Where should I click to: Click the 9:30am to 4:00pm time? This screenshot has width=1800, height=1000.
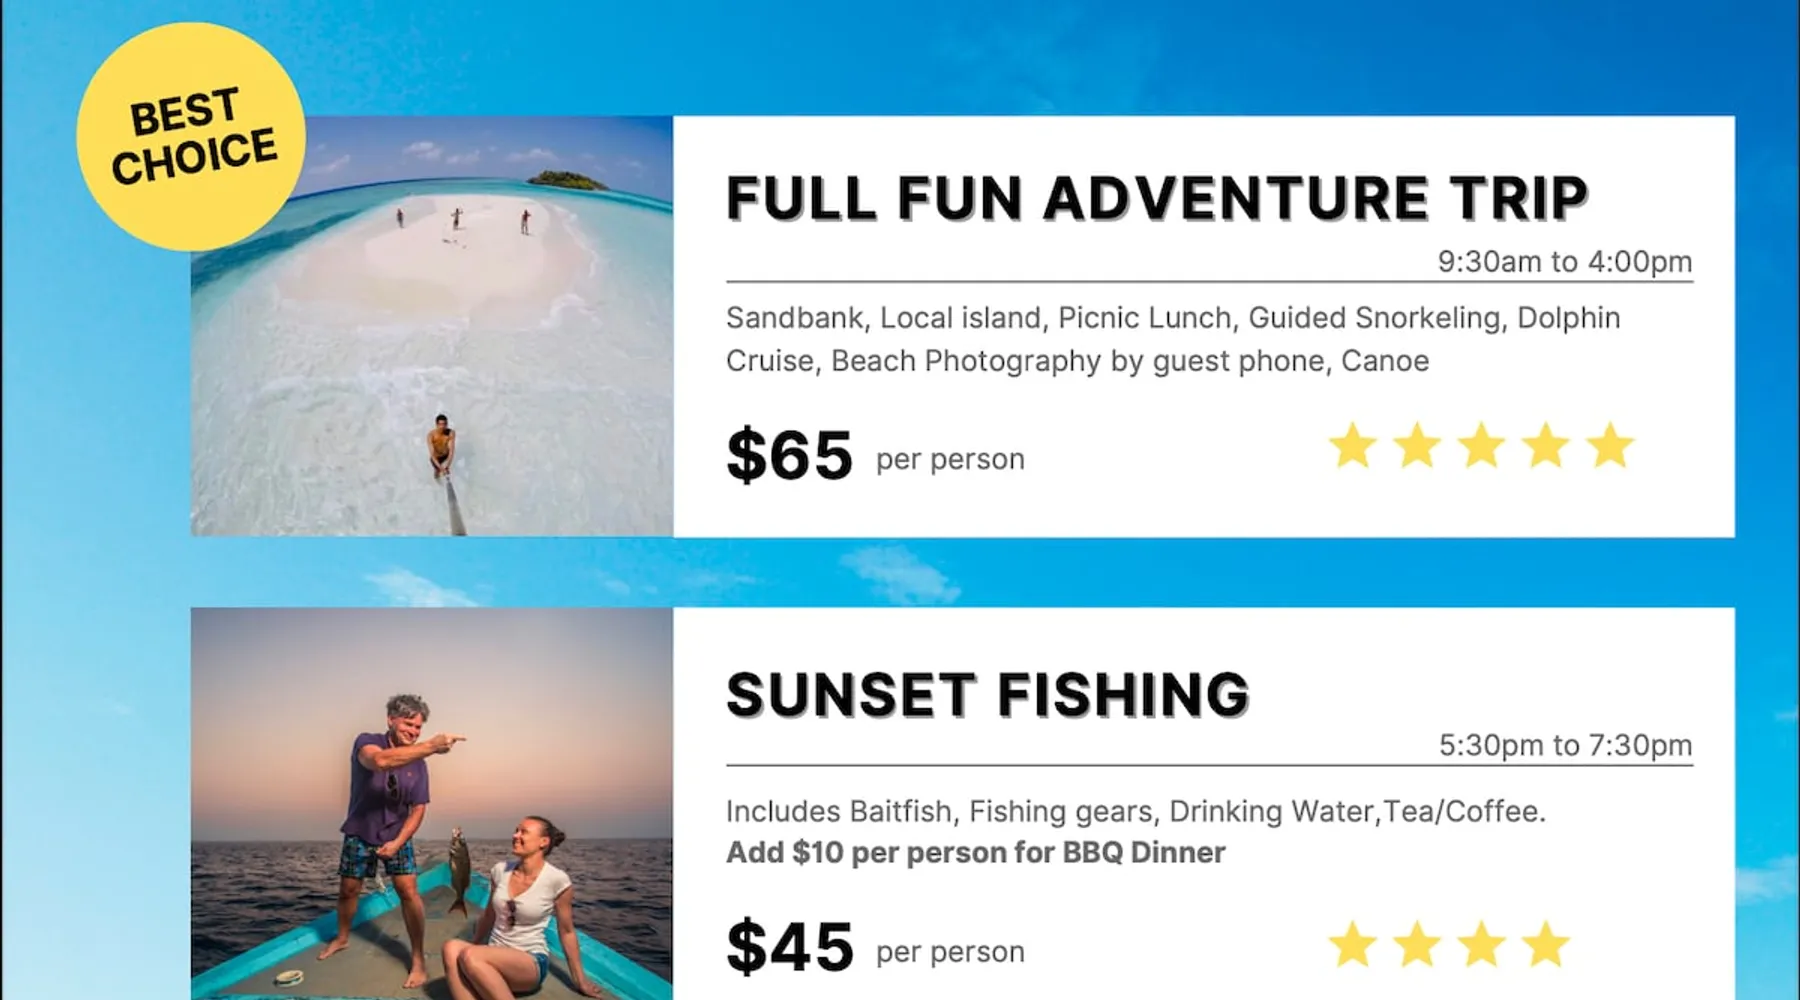pyautogui.click(x=1565, y=262)
